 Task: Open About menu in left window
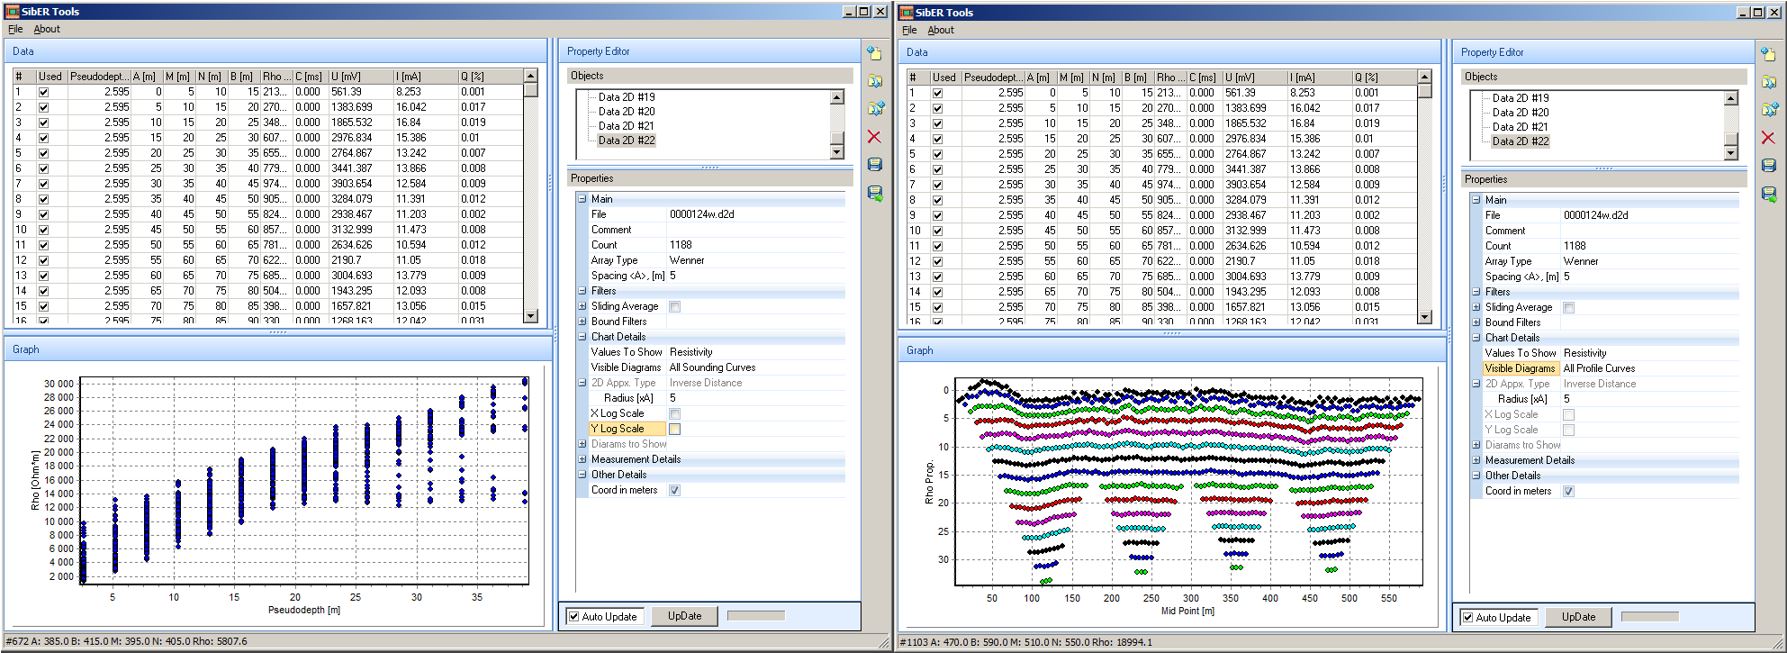tap(47, 29)
